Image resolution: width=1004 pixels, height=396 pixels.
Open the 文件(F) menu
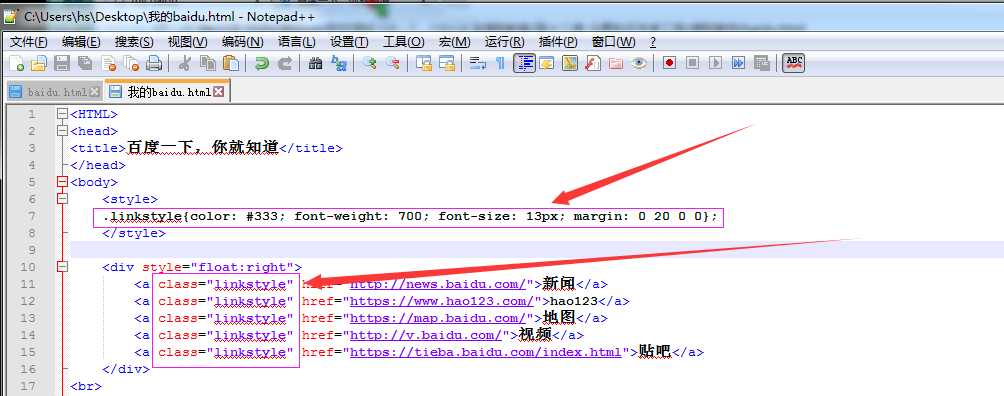pyautogui.click(x=29, y=42)
